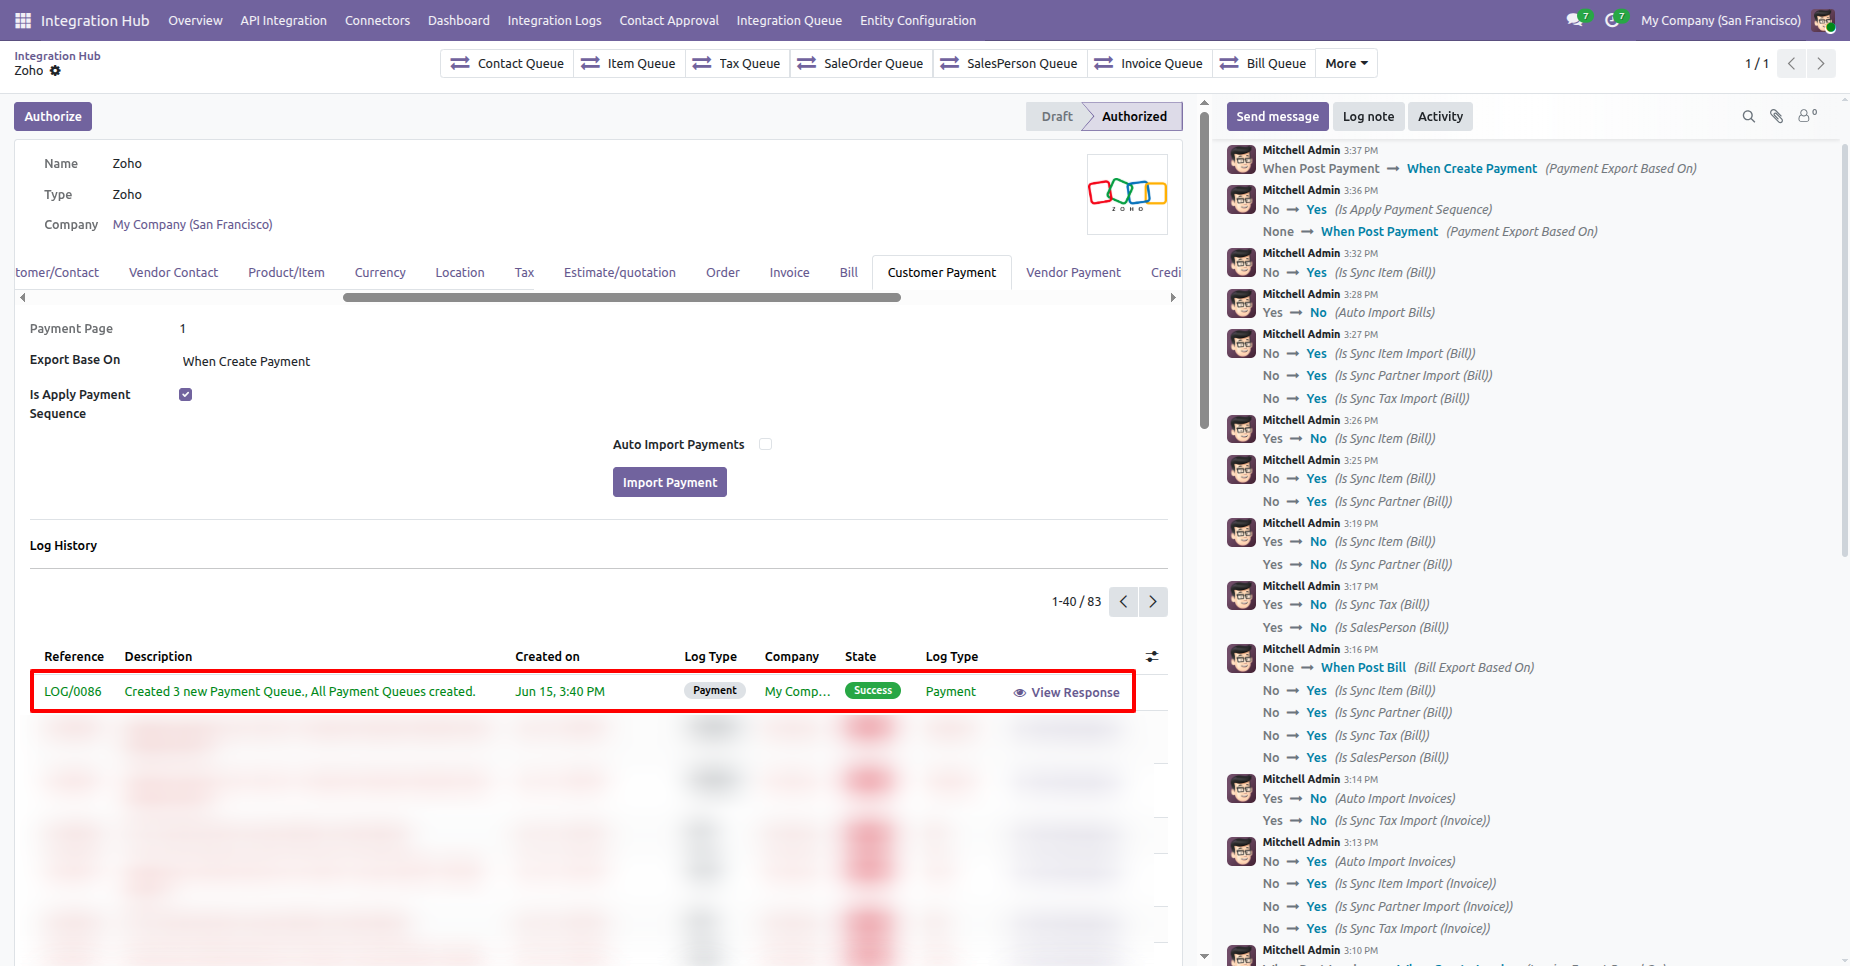The width and height of the screenshot is (1850, 966).
Task: Set status to Draft in statusbar
Action: 1056,117
